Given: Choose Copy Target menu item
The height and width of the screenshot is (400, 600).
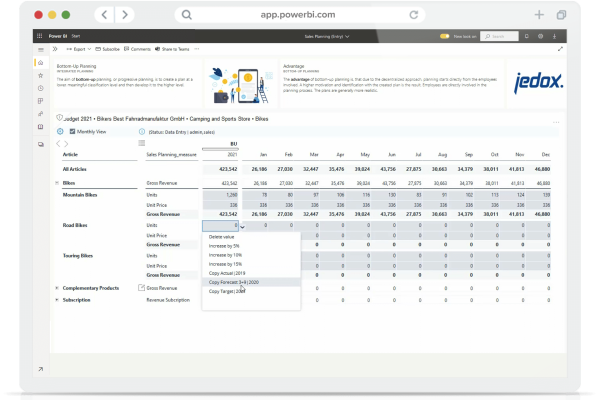Looking at the screenshot, I should click(x=251, y=291).
